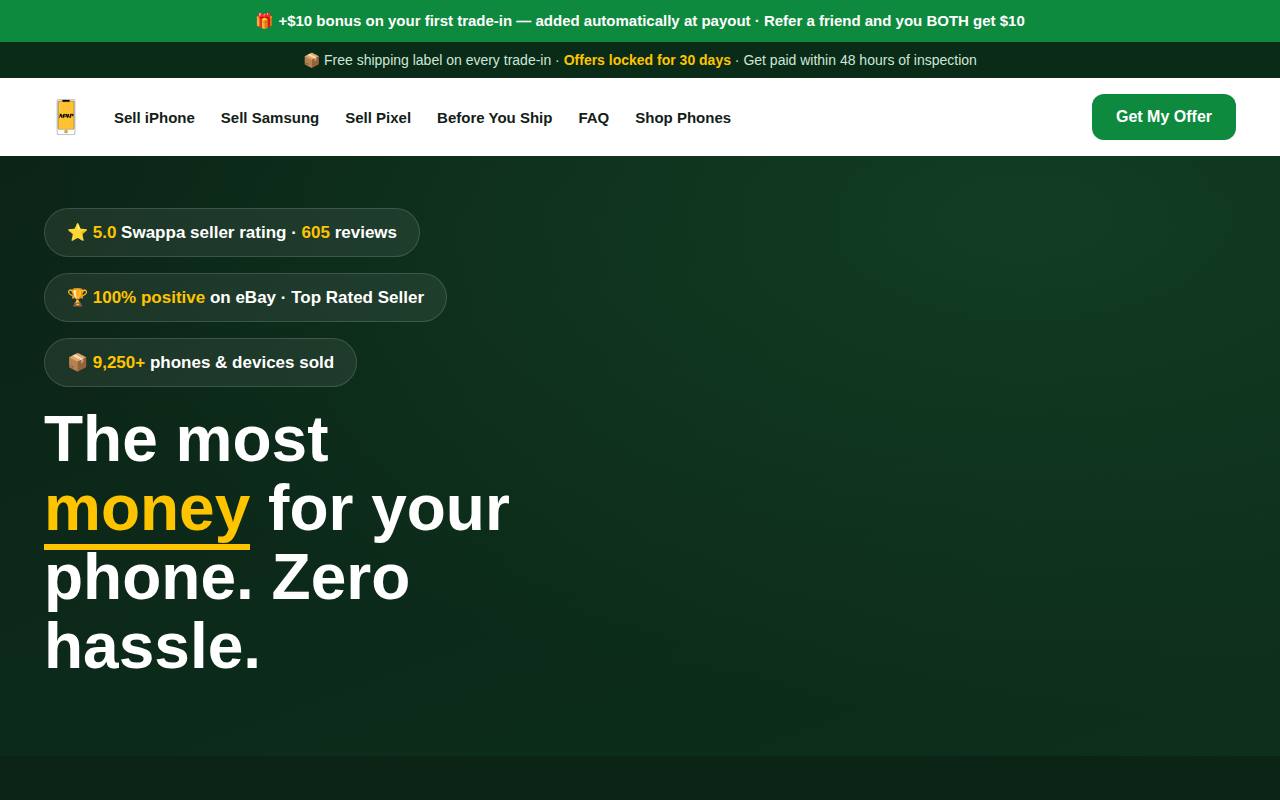Click the Swappa seller rating badge
1280x800 pixels.
(x=232, y=232)
